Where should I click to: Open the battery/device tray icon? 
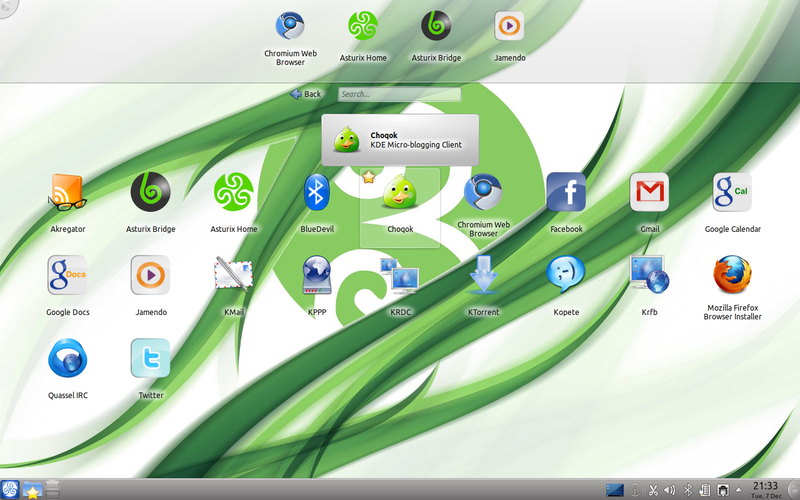(x=705, y=490)
